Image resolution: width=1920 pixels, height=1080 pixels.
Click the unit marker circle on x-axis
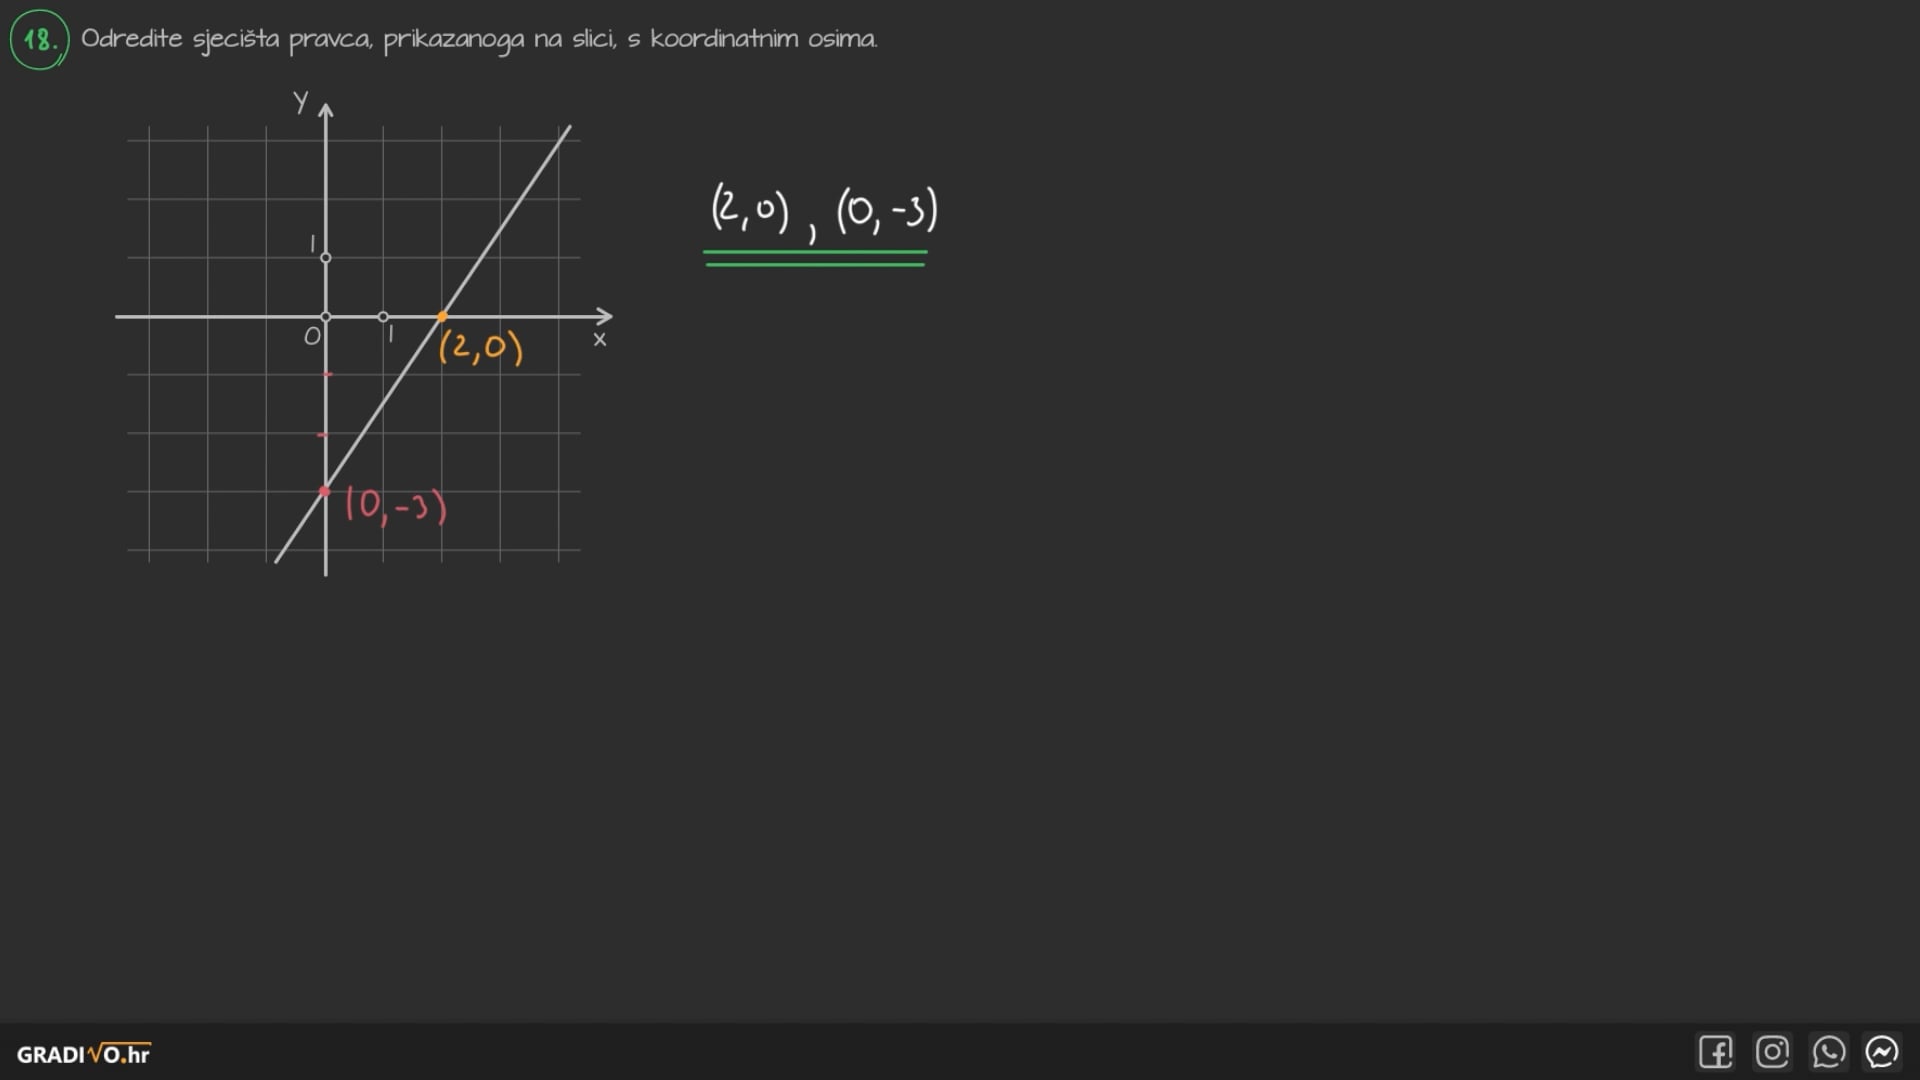point(383,317)
